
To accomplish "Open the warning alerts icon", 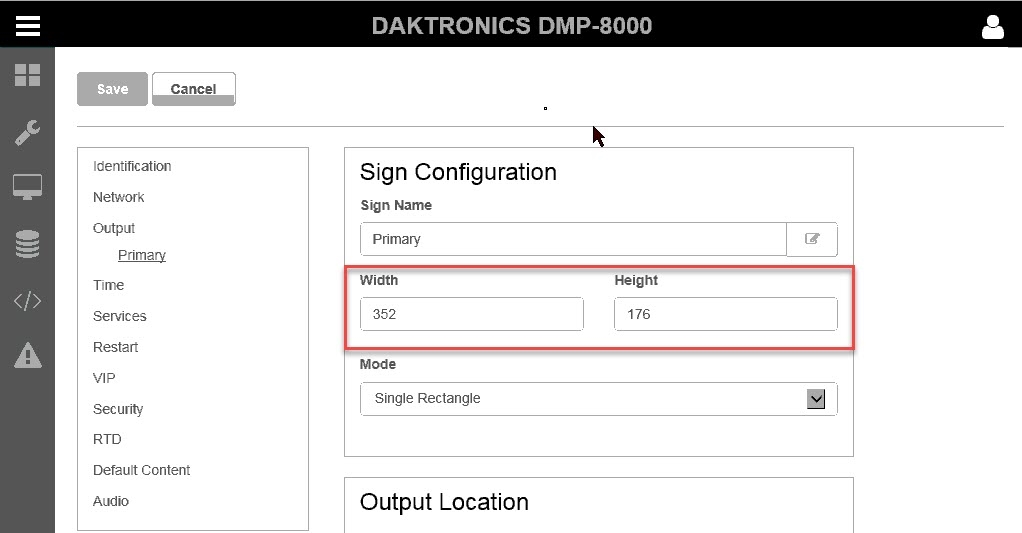I will [x=27, y=355].
